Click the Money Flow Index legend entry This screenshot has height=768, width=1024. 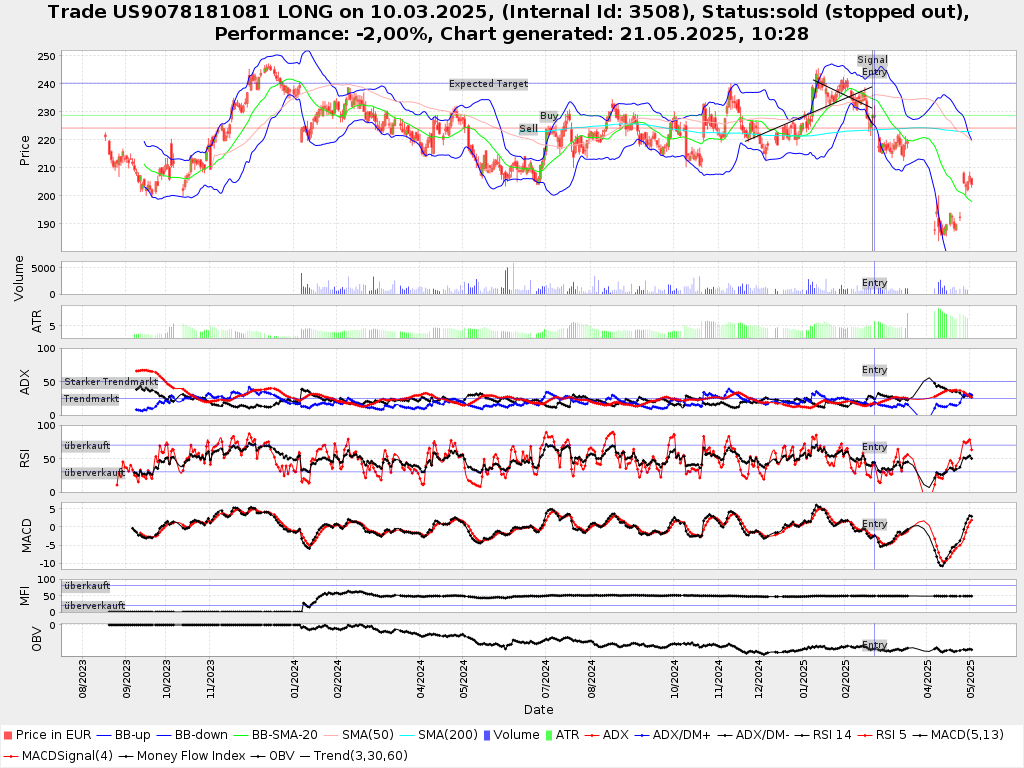pos(190,755)
